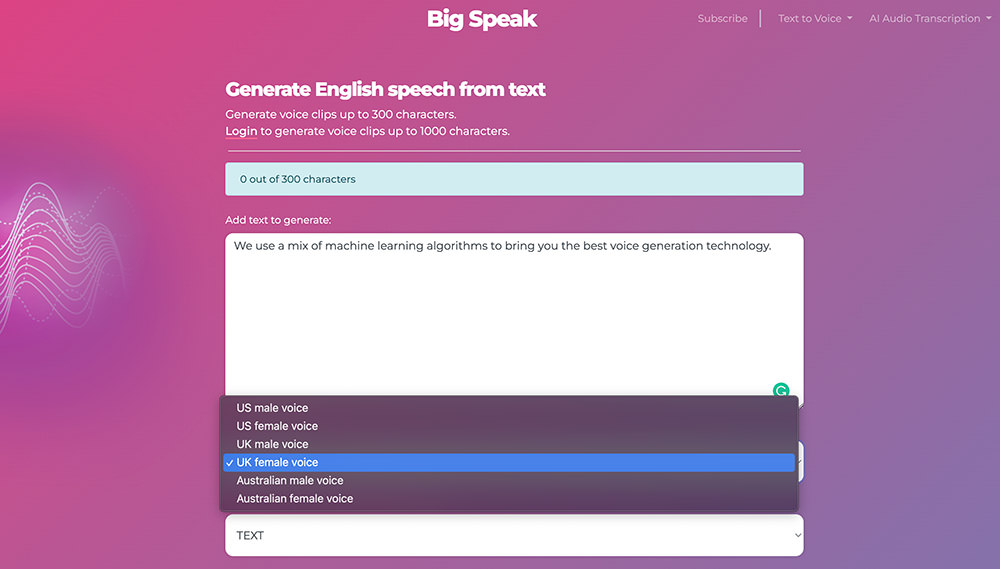Click the '0 out of 300 characters' counter
The image size is (1000, 569).
click(x=514, y=179)
